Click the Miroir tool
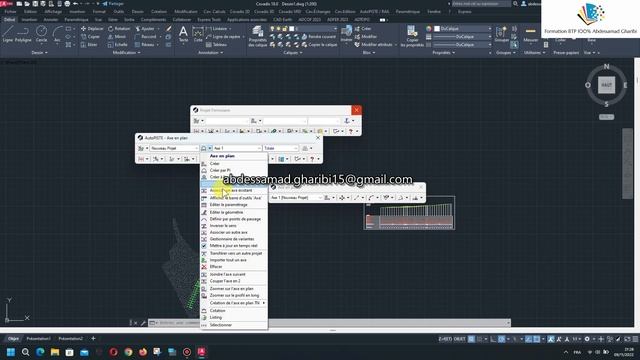Image resolution: width=640 pixels, height=360 pixels. [x=117, y=37]
